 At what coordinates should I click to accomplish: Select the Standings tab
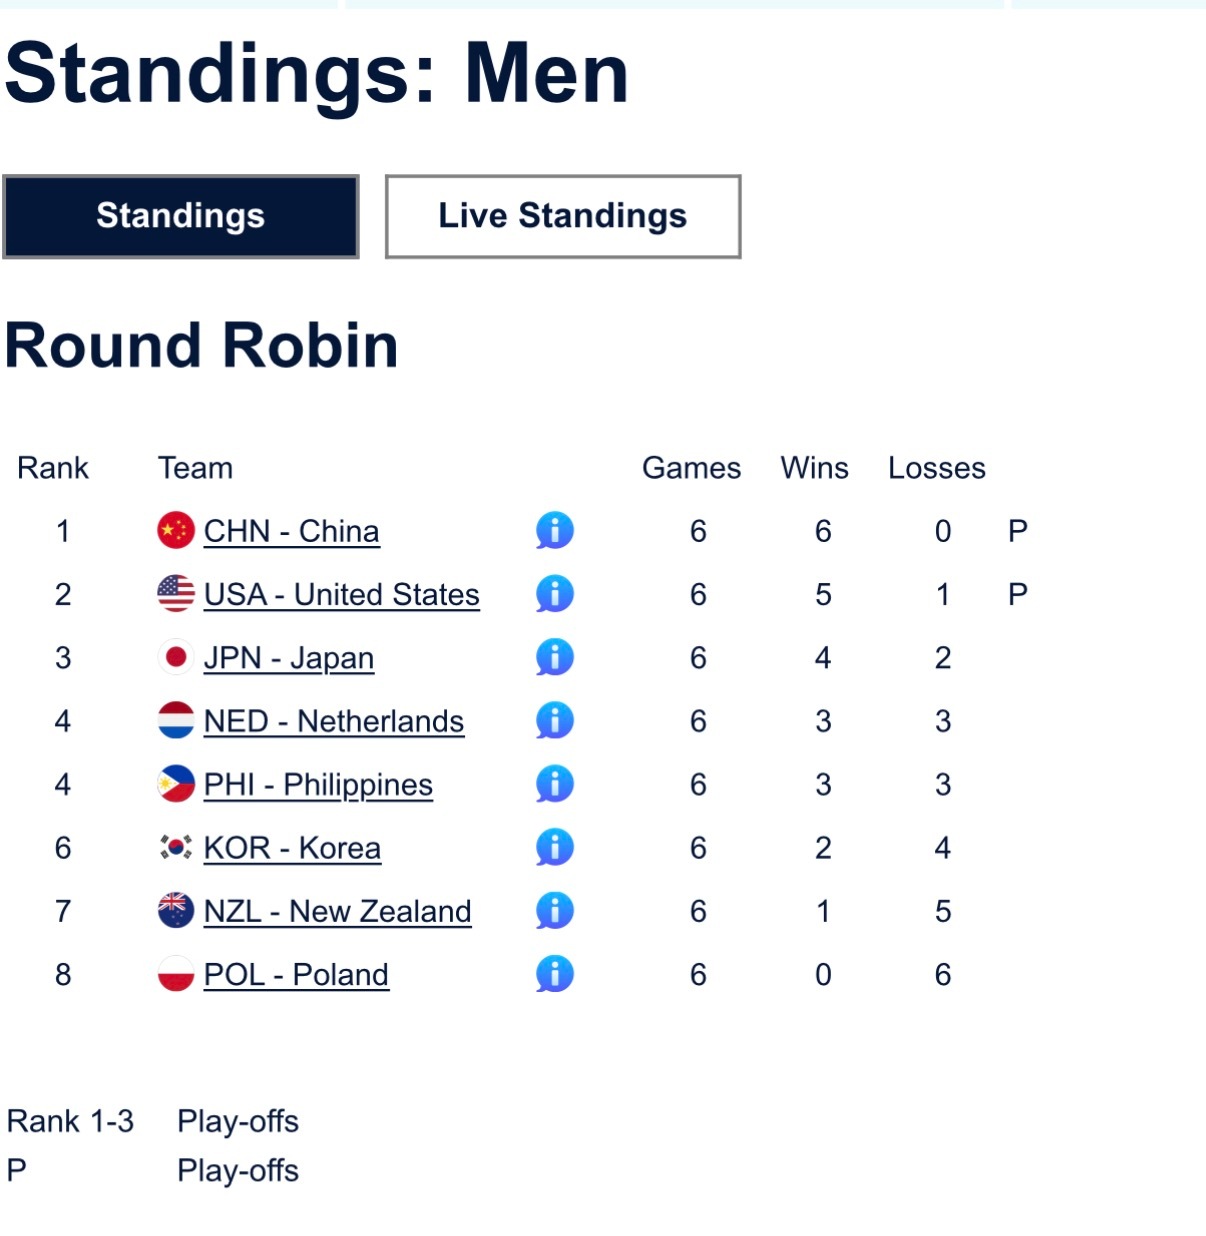pyautogui.click(x=181, y=216)
